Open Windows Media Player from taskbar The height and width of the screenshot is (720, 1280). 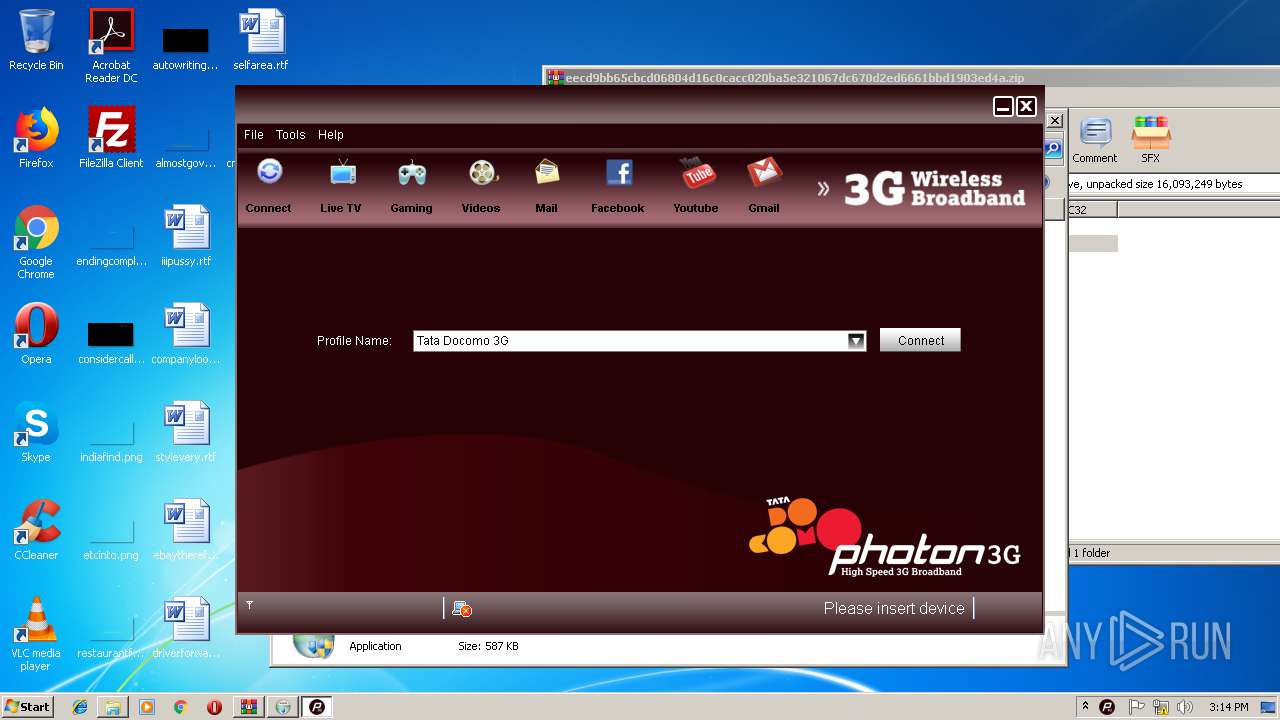click(147, 707)
